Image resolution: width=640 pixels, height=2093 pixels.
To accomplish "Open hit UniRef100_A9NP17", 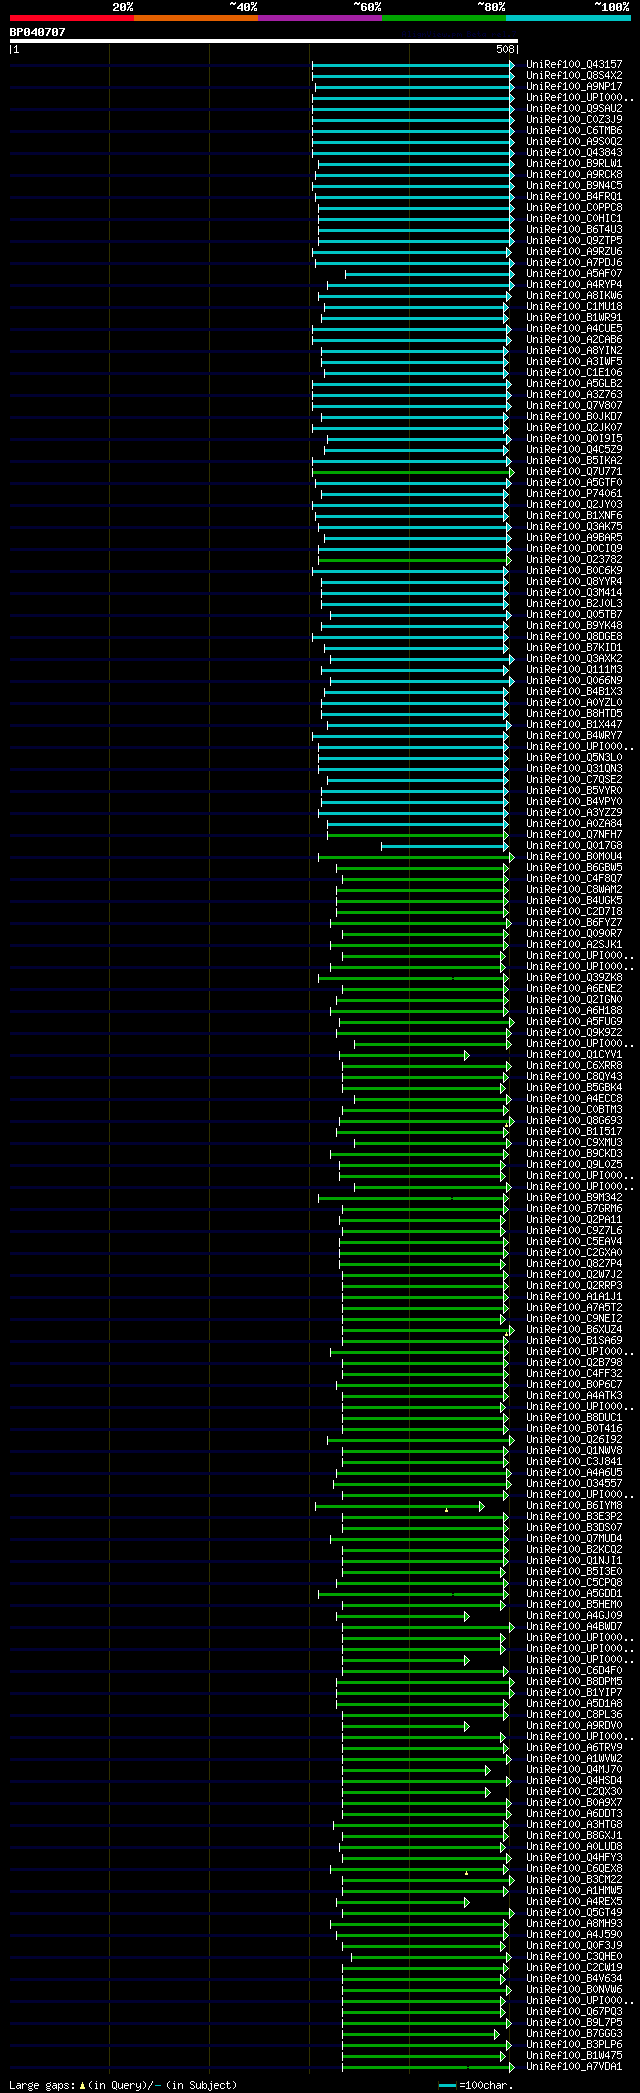I will pos(574,86).
